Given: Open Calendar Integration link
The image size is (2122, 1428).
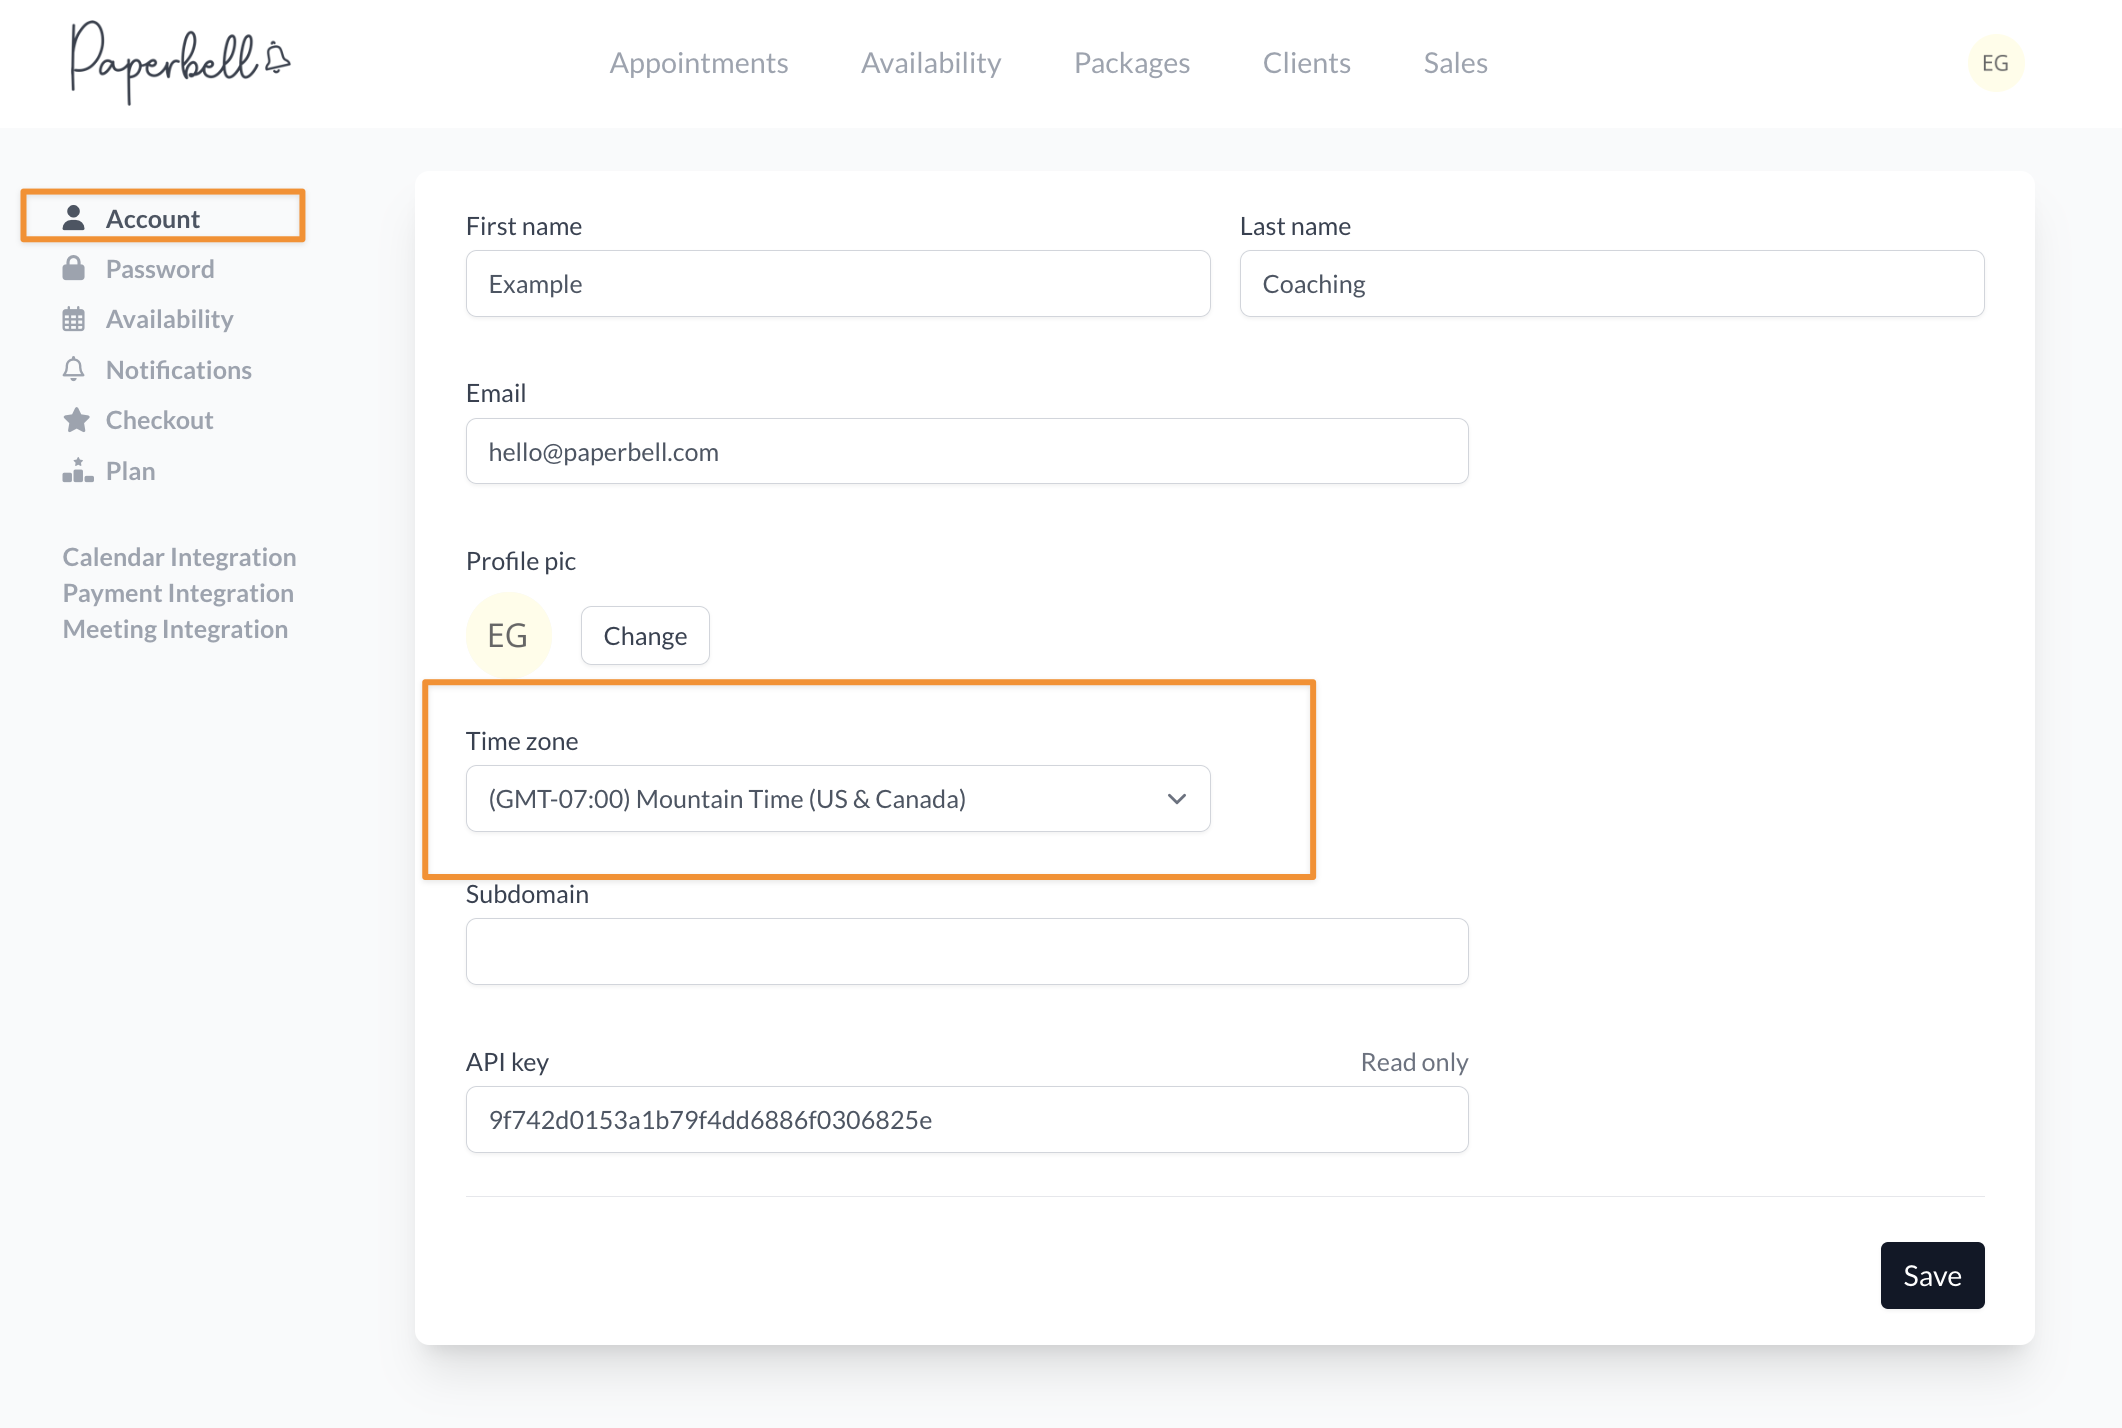Looking at the screenshot, I should (179, 557).
